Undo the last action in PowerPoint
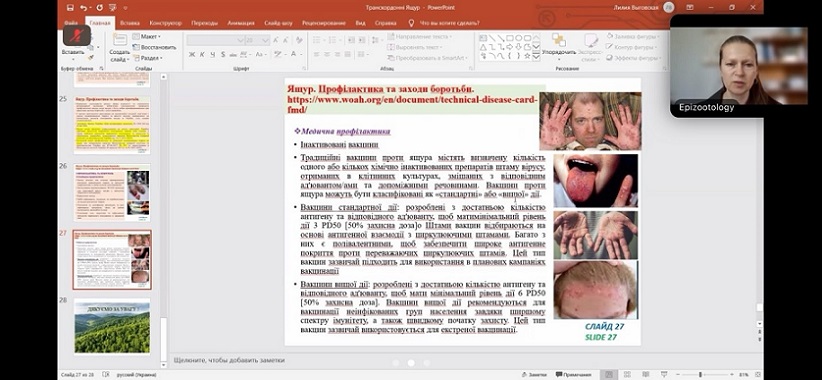Image resolution: width=822 pixels, height=380 pixels. [x=84, y=8]
